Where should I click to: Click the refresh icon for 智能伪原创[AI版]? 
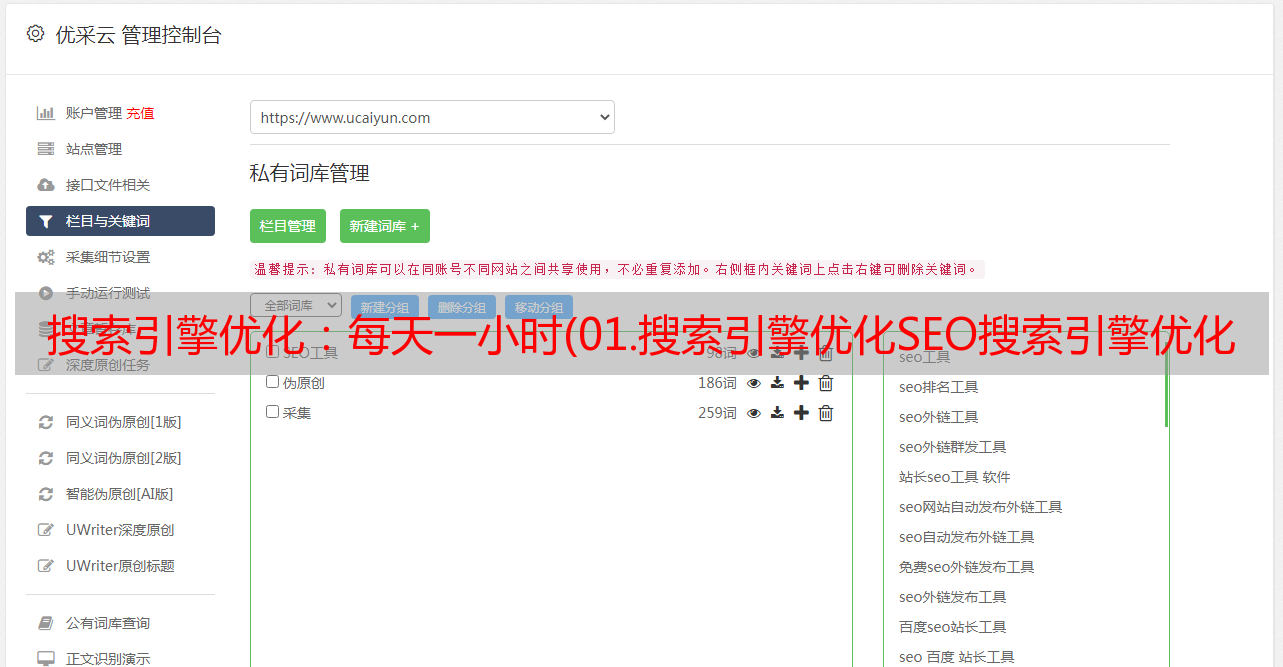(x=46, y=494)
